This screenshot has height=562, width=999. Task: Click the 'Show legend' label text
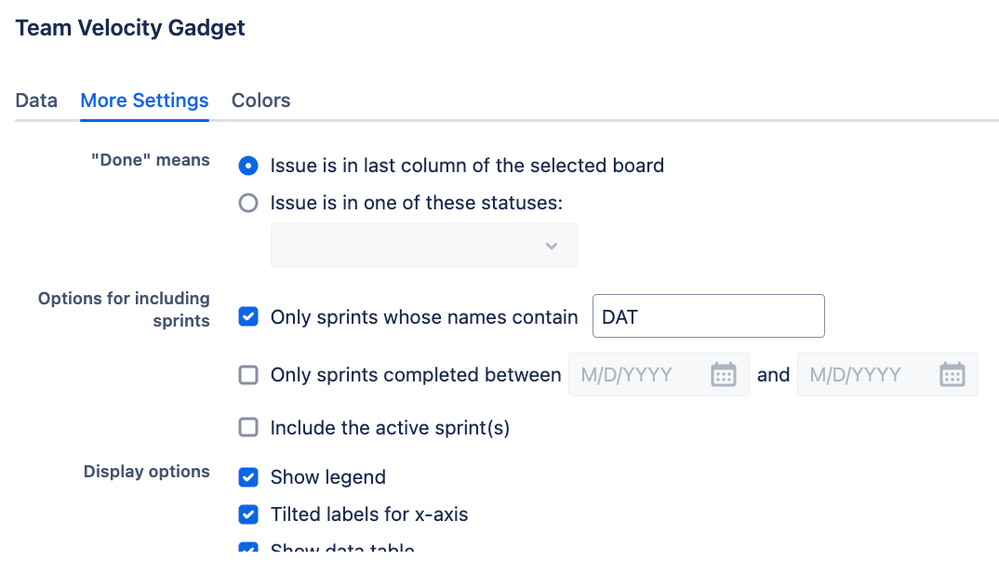[x=328, y=477]
